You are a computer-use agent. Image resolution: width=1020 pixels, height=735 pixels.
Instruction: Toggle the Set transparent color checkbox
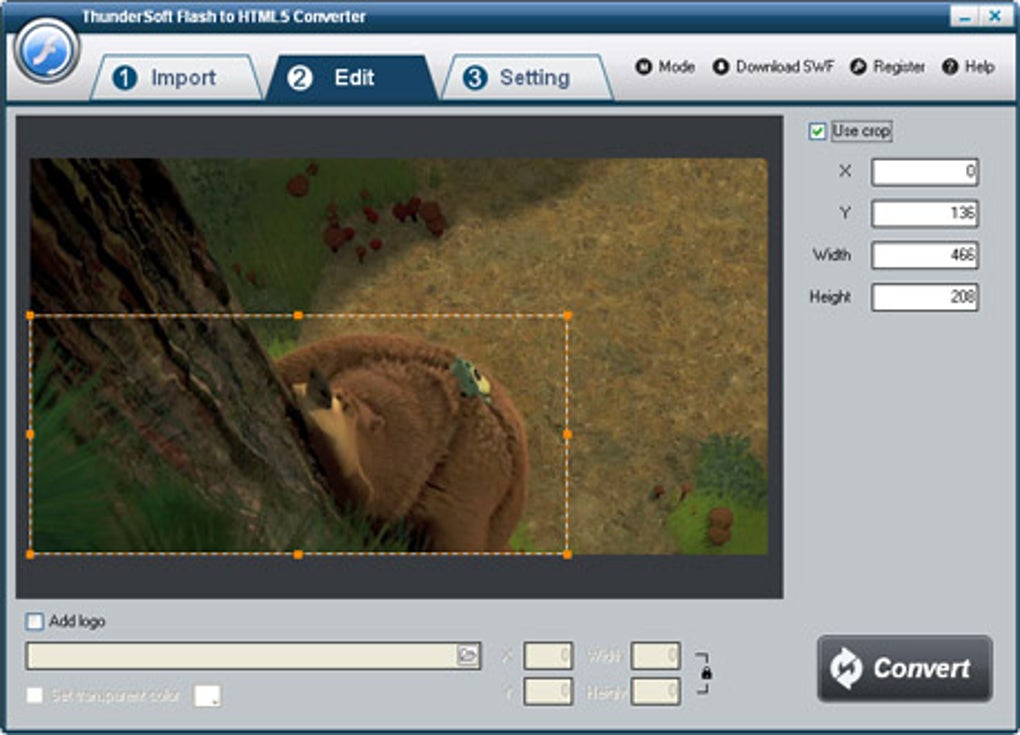pos(34,695)
